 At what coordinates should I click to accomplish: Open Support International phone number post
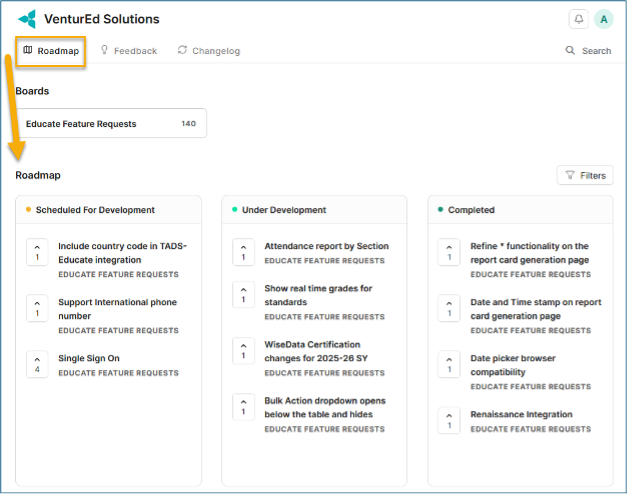[x=117, y=309]
